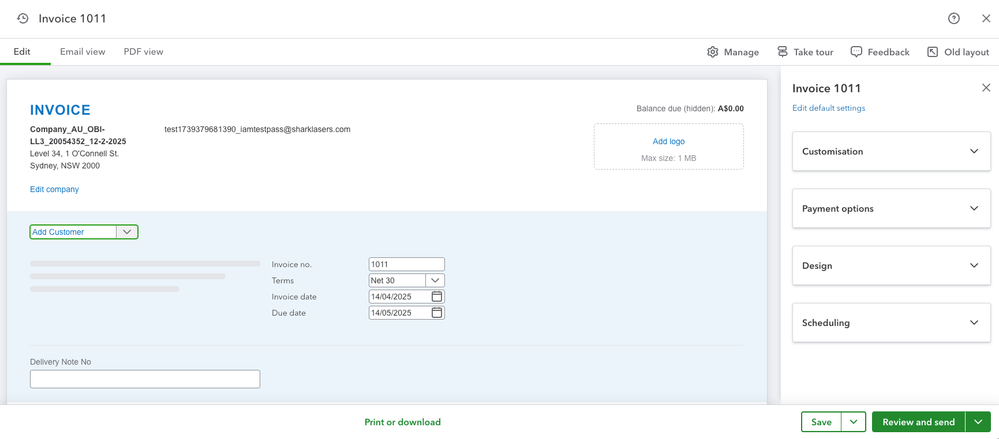Image resolution: width=999 pixels, height=439 pixels.
Task: Switch to the Email view tab
Action: 83,52
